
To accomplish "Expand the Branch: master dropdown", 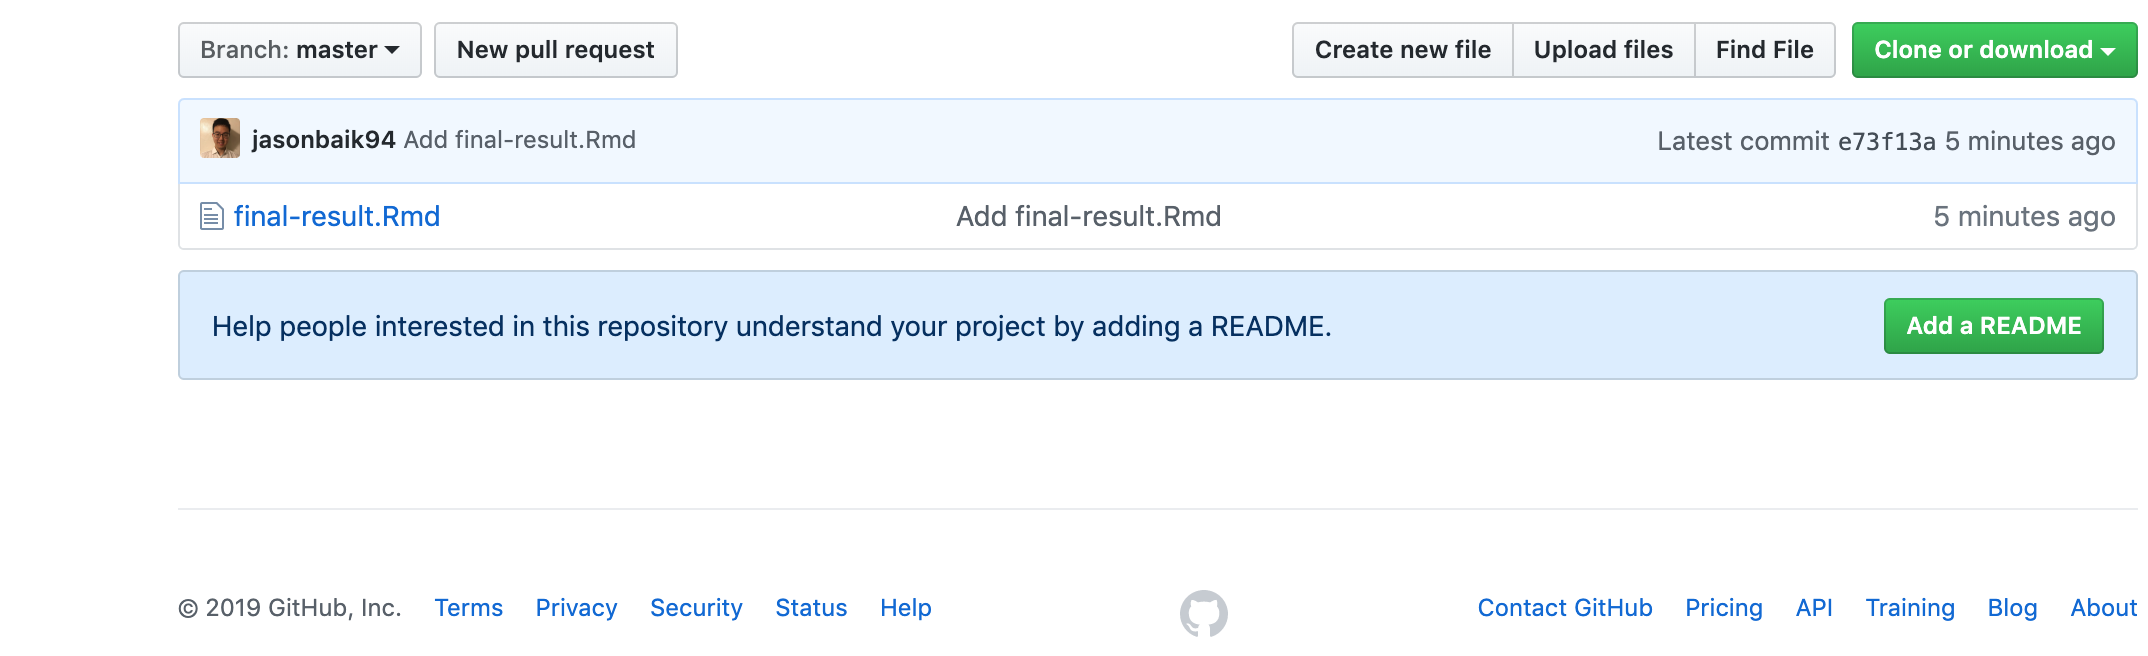I will click(300, 50).
